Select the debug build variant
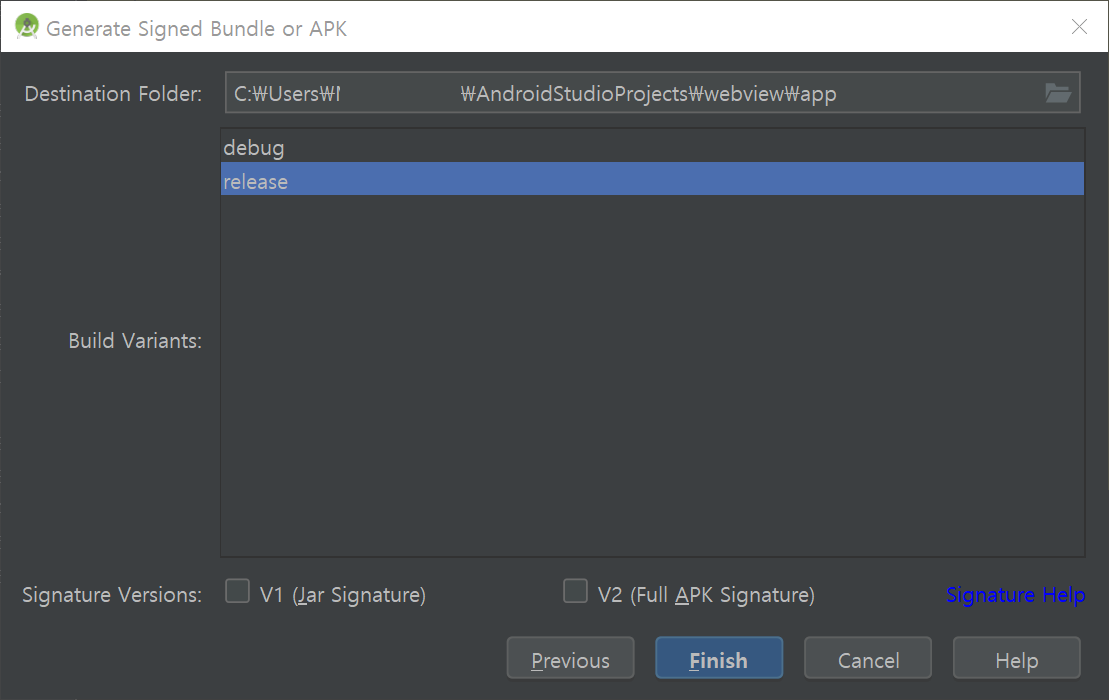 click(652, 147)
